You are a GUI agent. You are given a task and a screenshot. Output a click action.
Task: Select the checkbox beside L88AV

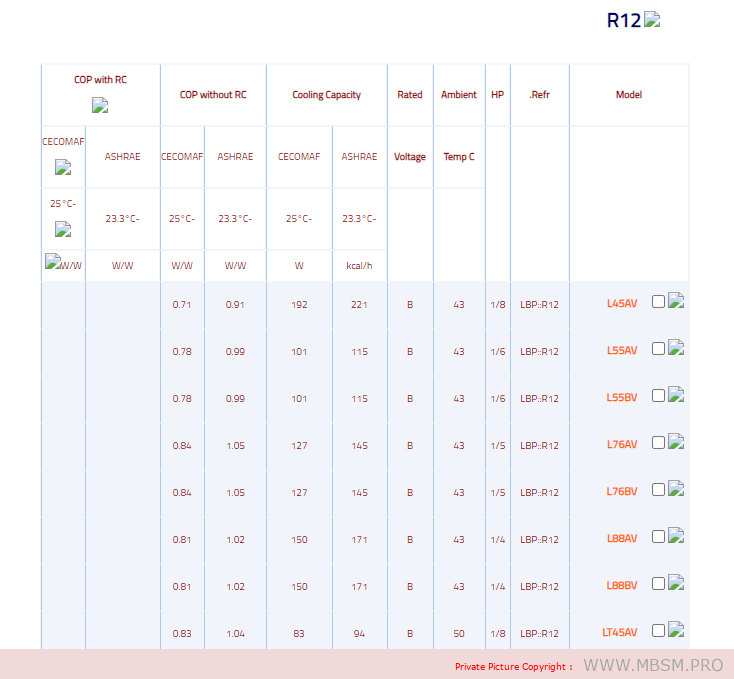(658, 537)
